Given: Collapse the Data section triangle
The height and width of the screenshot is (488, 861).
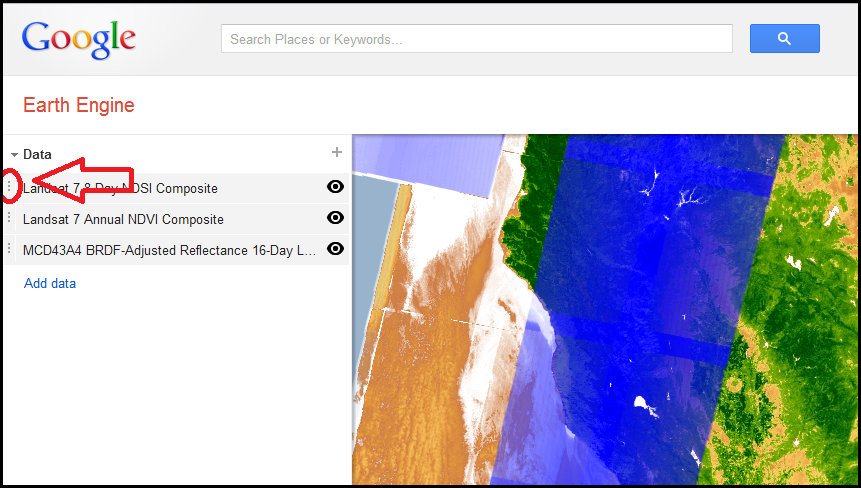Looking at the screenshot, I should point(14,155).
